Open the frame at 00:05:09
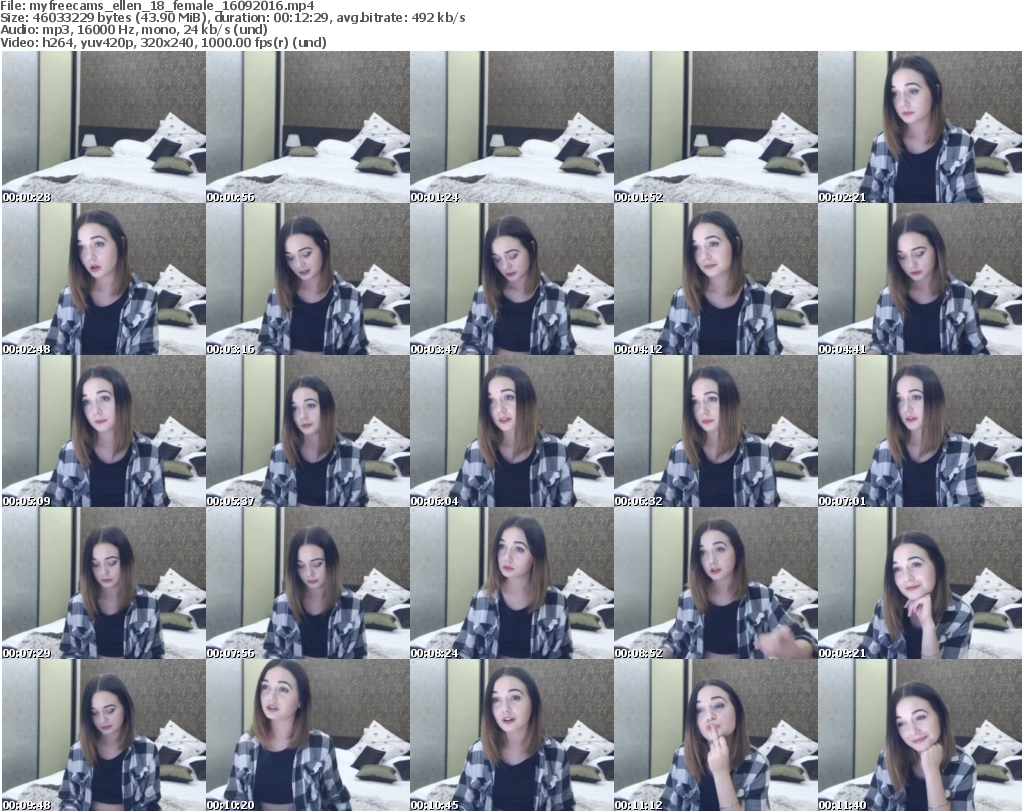 (103, 432)
